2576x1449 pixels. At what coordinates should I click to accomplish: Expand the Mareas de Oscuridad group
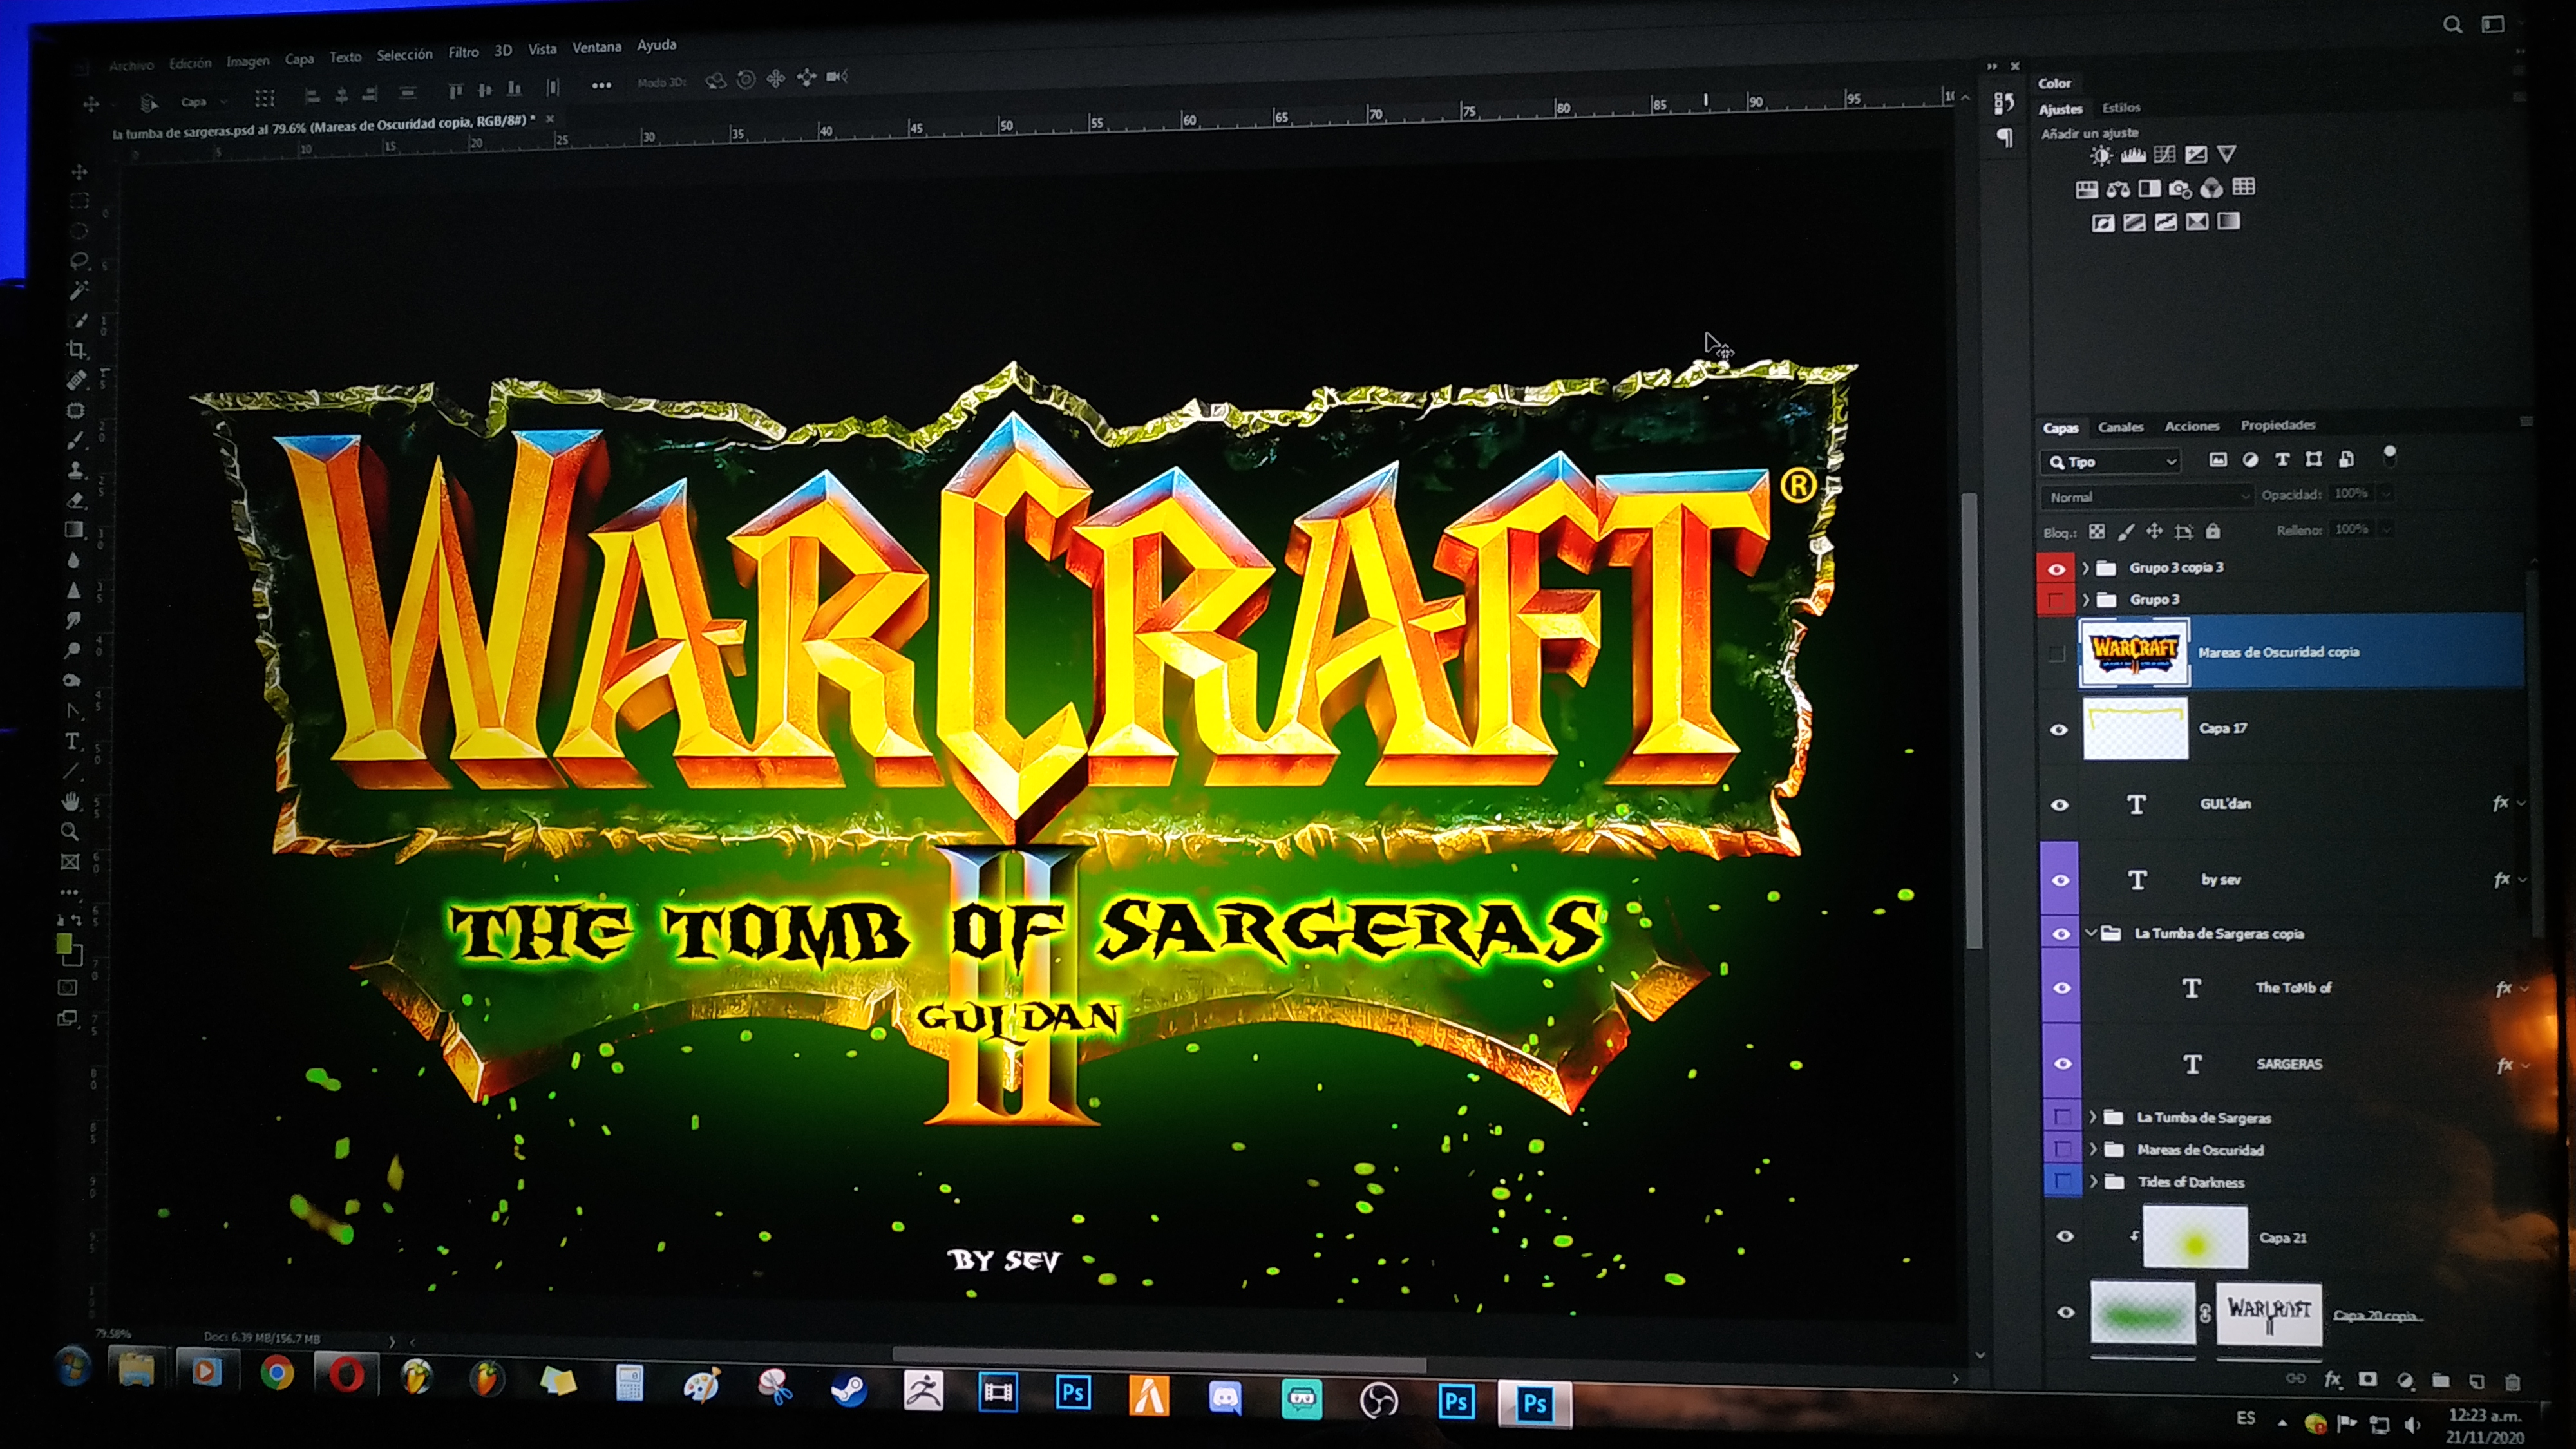click(x=2093, y=1149)
